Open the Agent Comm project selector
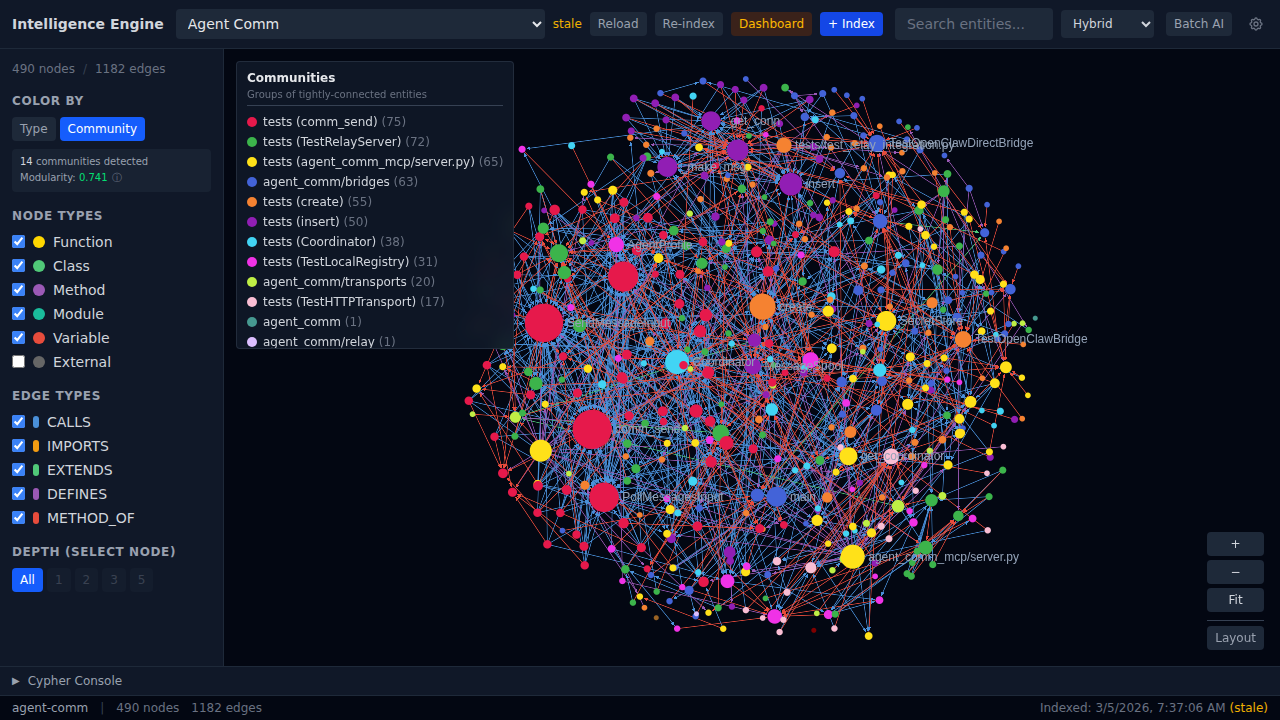Image resolution: width=1280 pixels, height=720 pixels. 361,23
